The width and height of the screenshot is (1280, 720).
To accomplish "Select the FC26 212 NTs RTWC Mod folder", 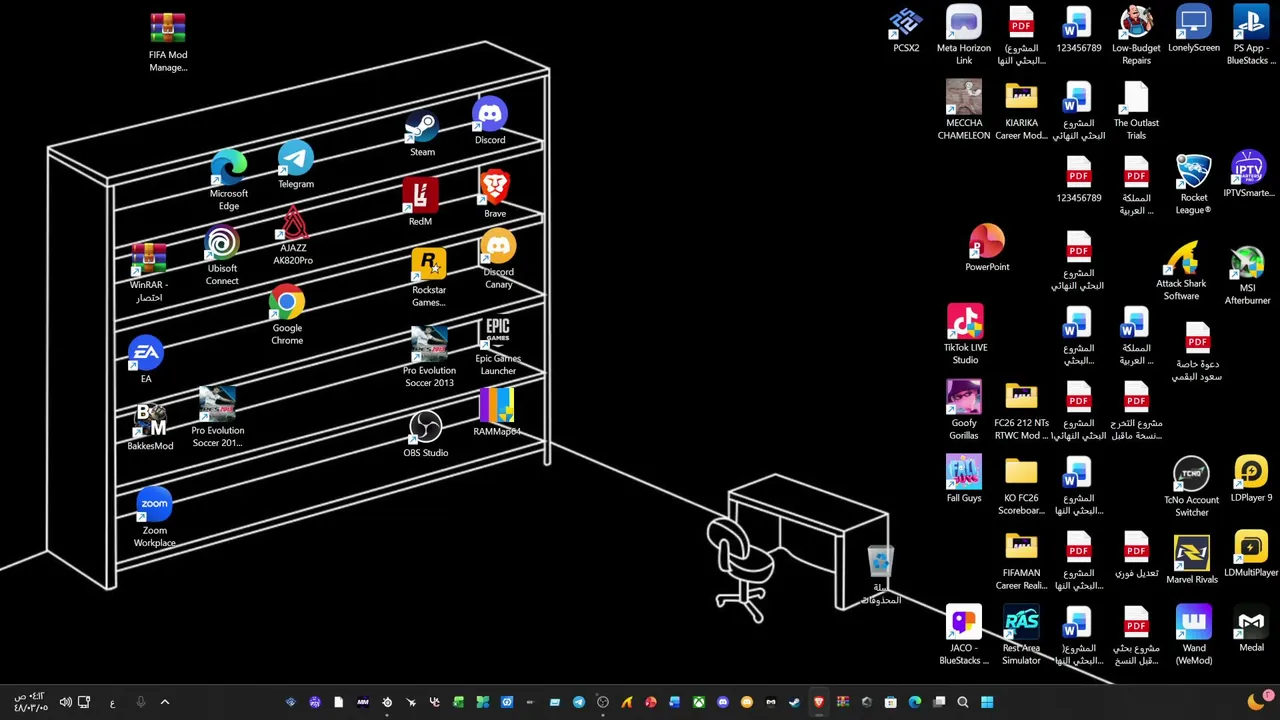I will 1021,411.
